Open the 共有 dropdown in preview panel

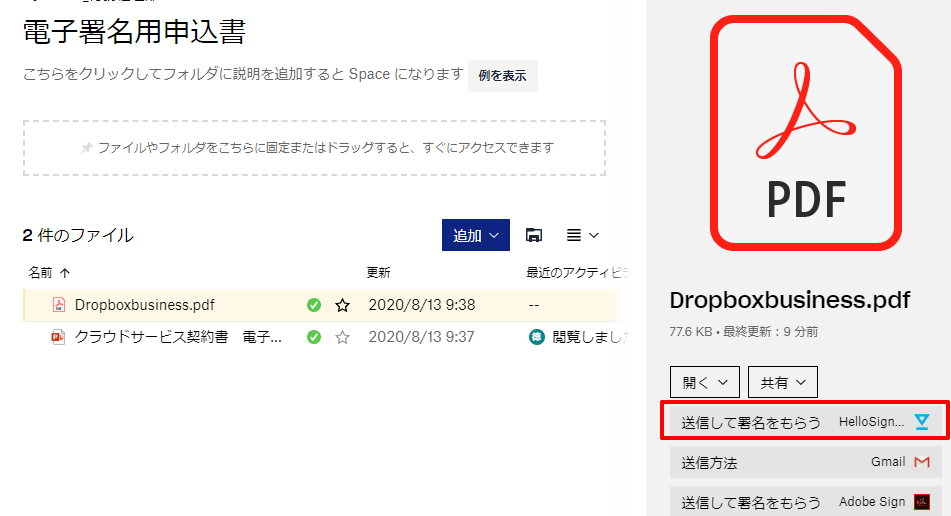[782, 382]
